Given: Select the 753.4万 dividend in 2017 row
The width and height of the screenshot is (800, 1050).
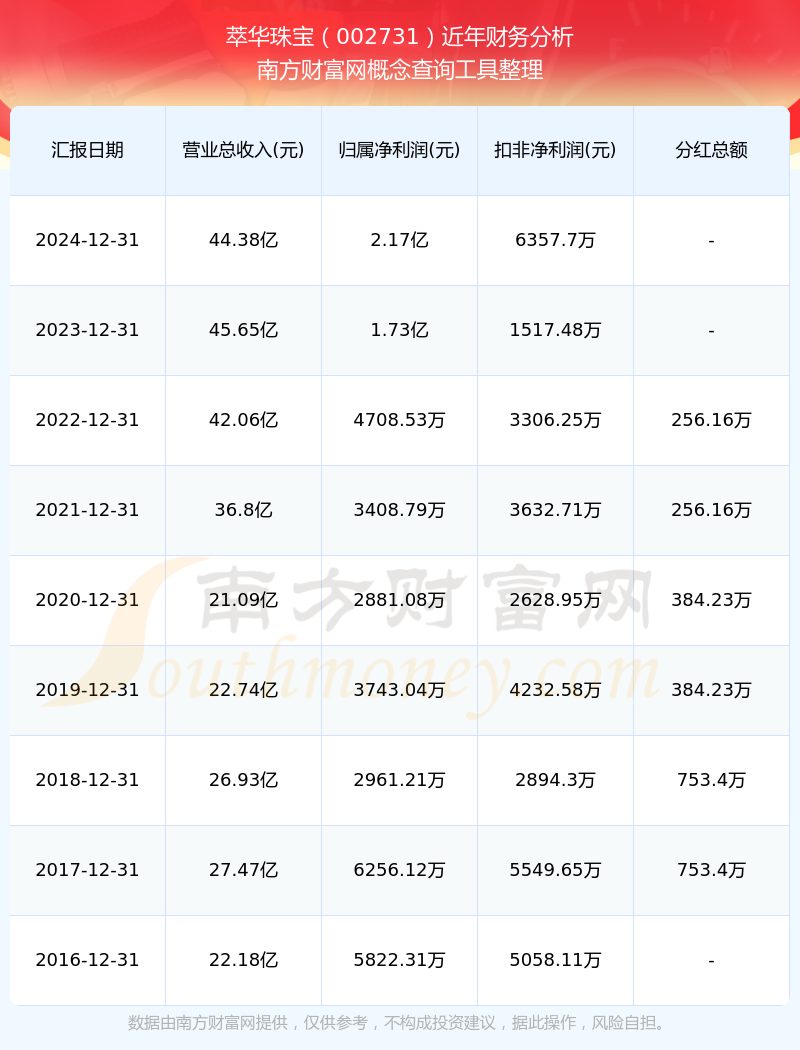Looking at the screenshot, I should (x=712, y=870).
